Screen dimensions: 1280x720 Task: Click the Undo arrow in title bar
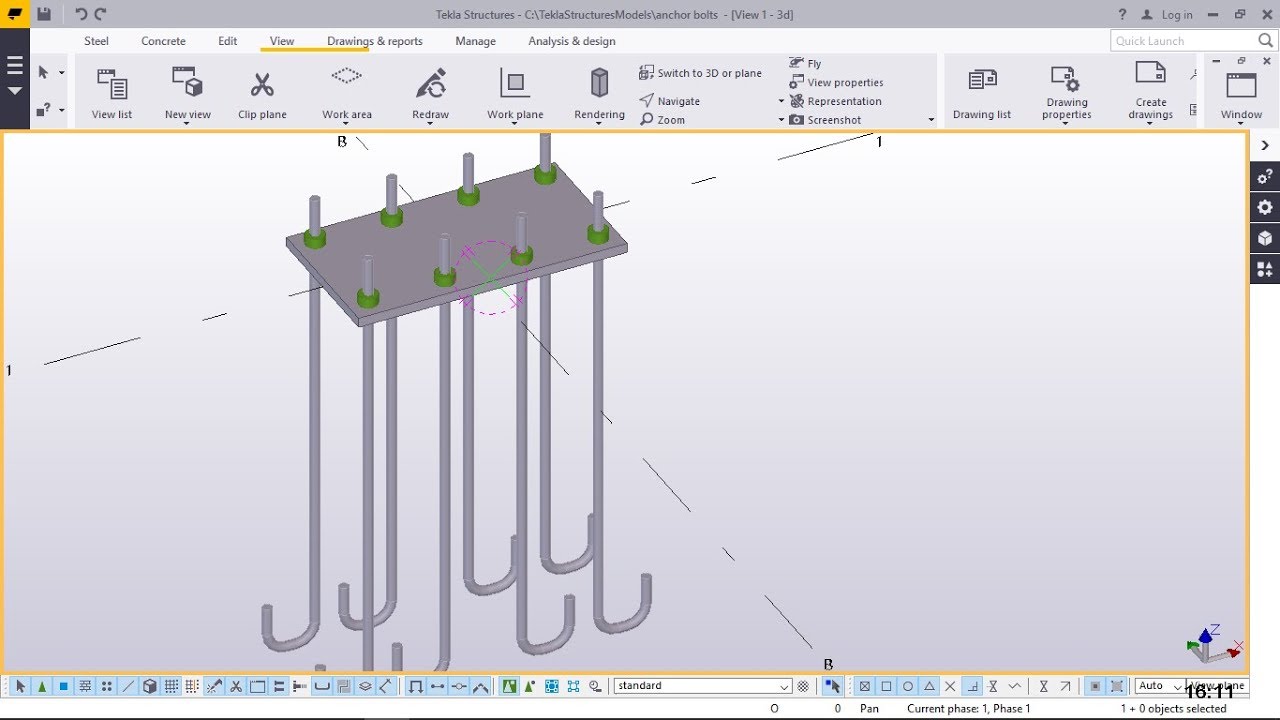pos(81,14)
